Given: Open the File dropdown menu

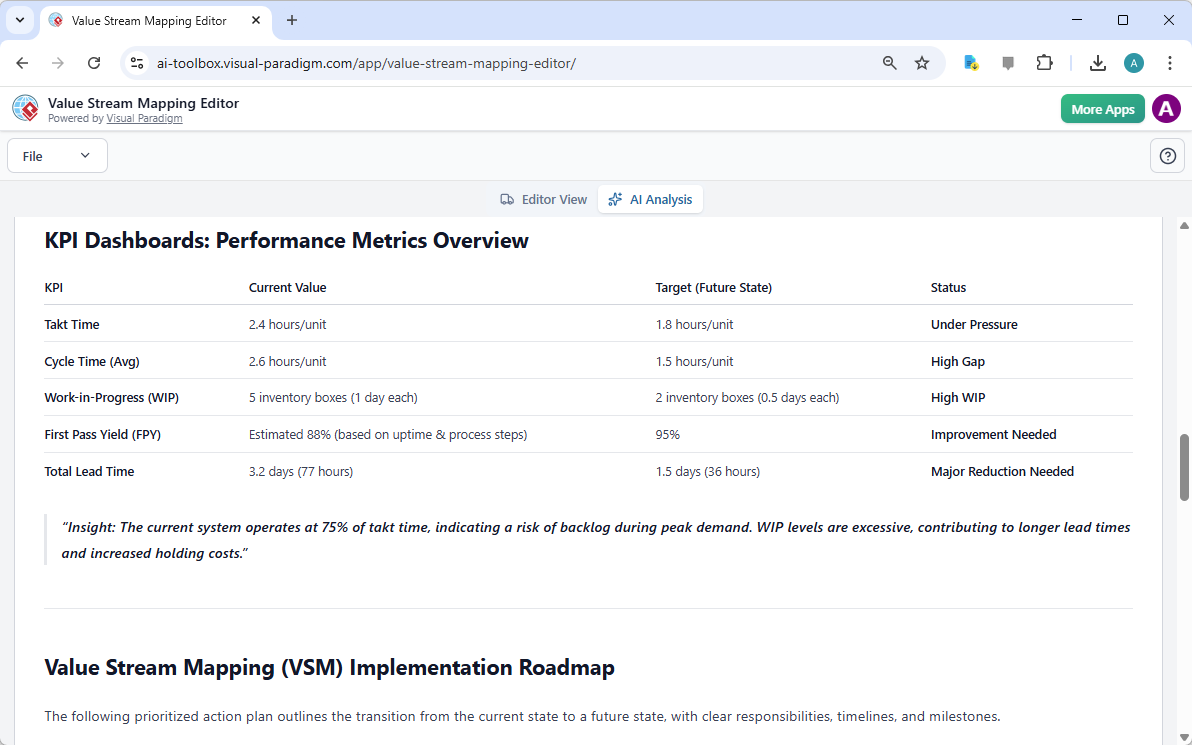Looking at the screenshot, I should (x=57, y=155).
